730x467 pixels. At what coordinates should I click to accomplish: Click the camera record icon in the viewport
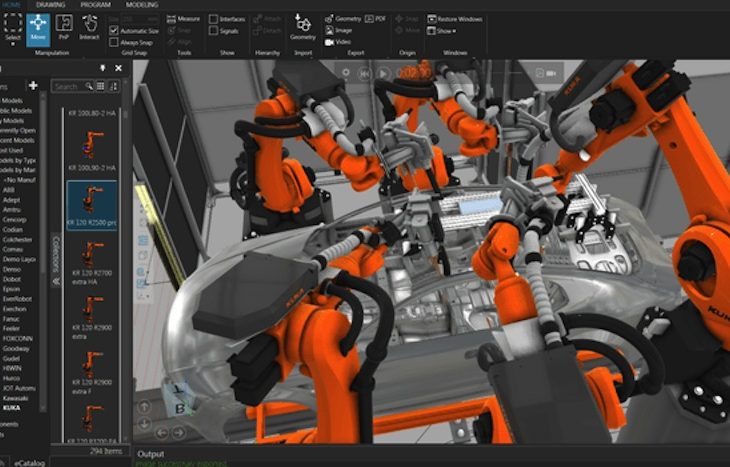[x=552, y=73]
